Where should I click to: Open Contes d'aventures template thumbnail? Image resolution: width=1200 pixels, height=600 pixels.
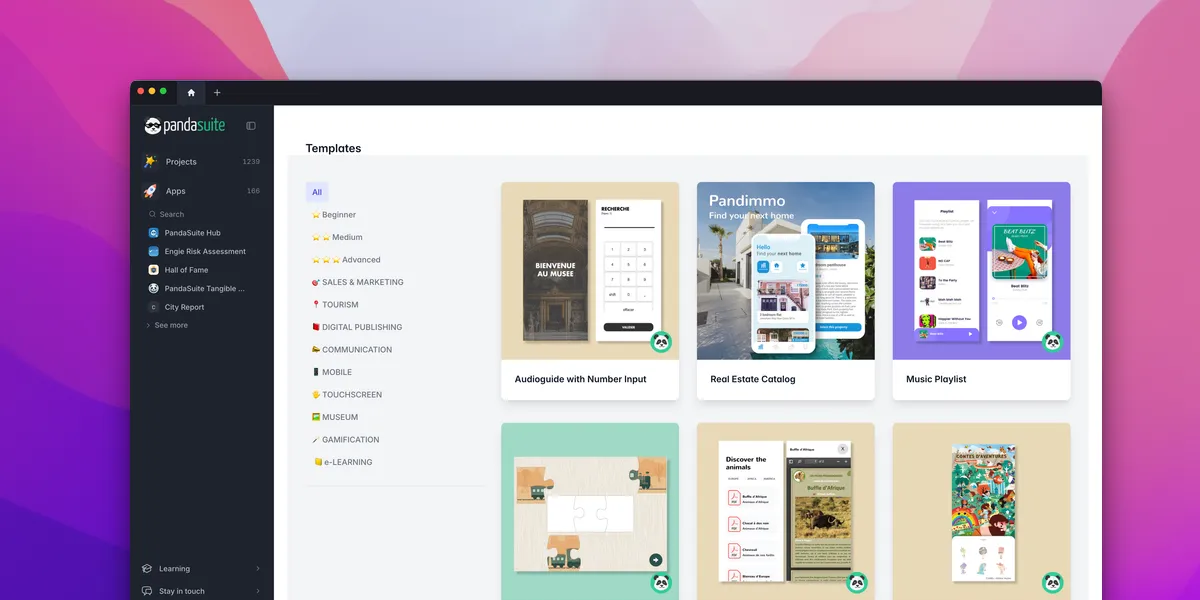(982, 511)
